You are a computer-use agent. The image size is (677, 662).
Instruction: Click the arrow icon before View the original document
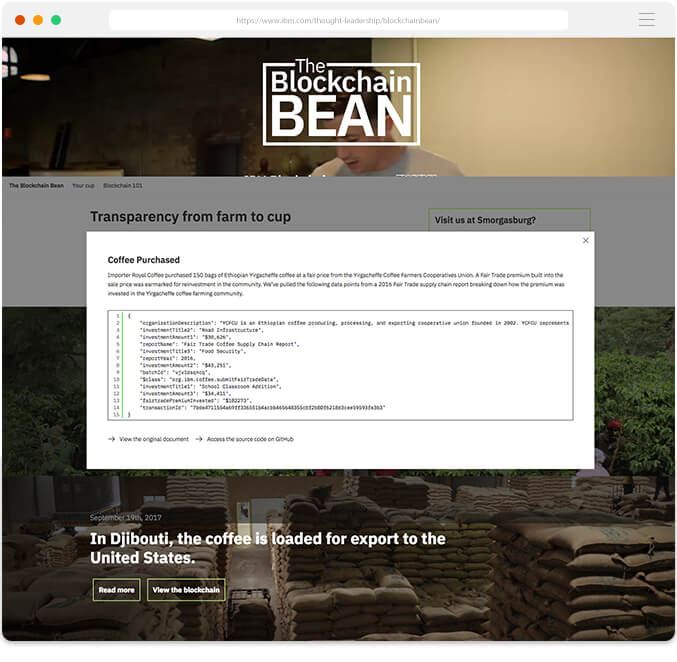click(x=111, y=439)
